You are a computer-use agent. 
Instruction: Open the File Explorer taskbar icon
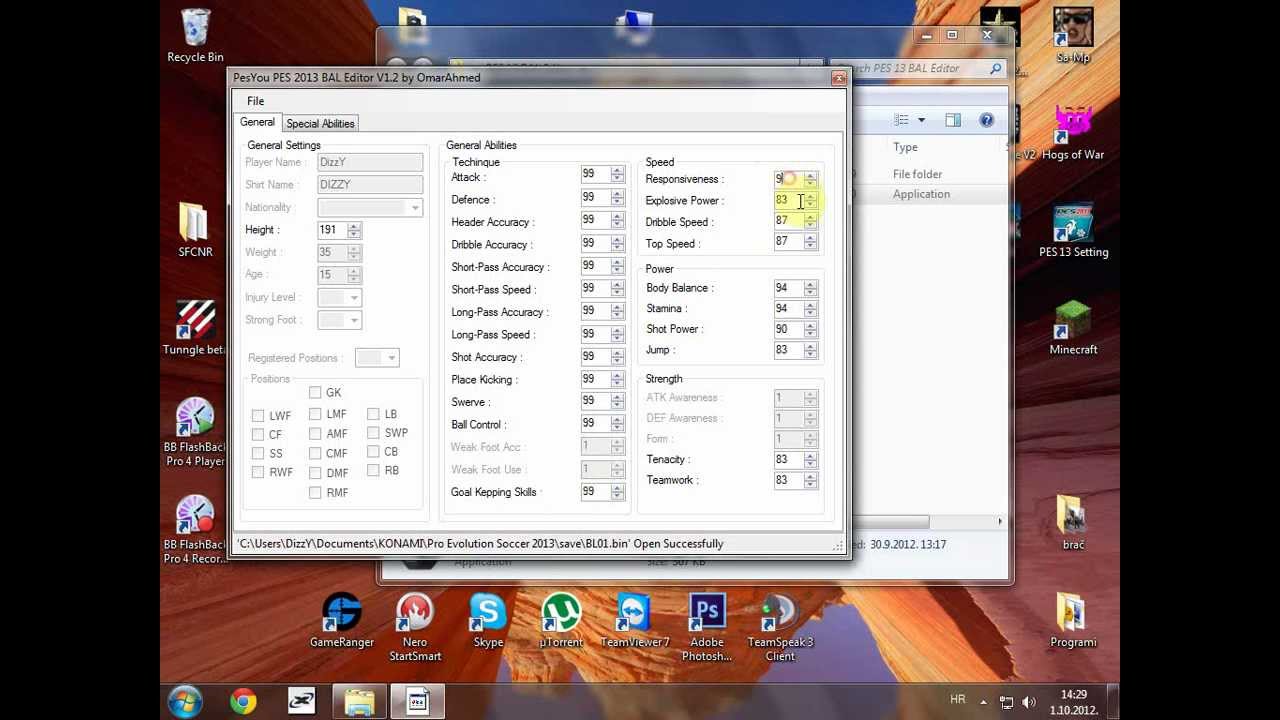[359, 702]
